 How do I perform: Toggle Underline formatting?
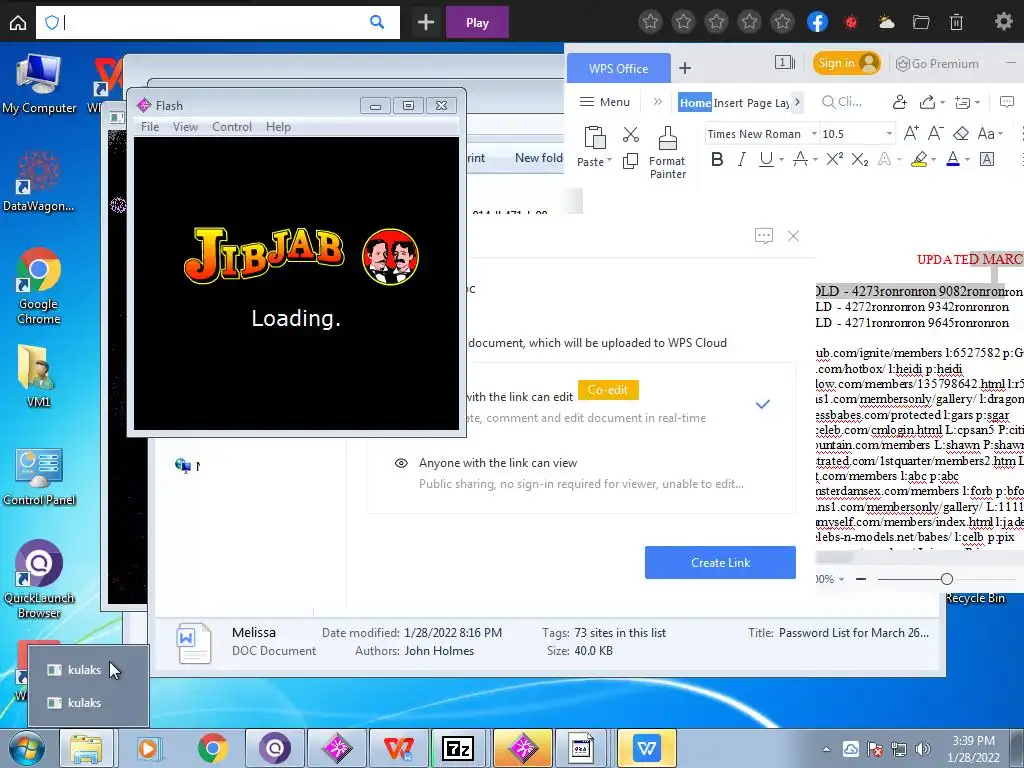[766, 159]
